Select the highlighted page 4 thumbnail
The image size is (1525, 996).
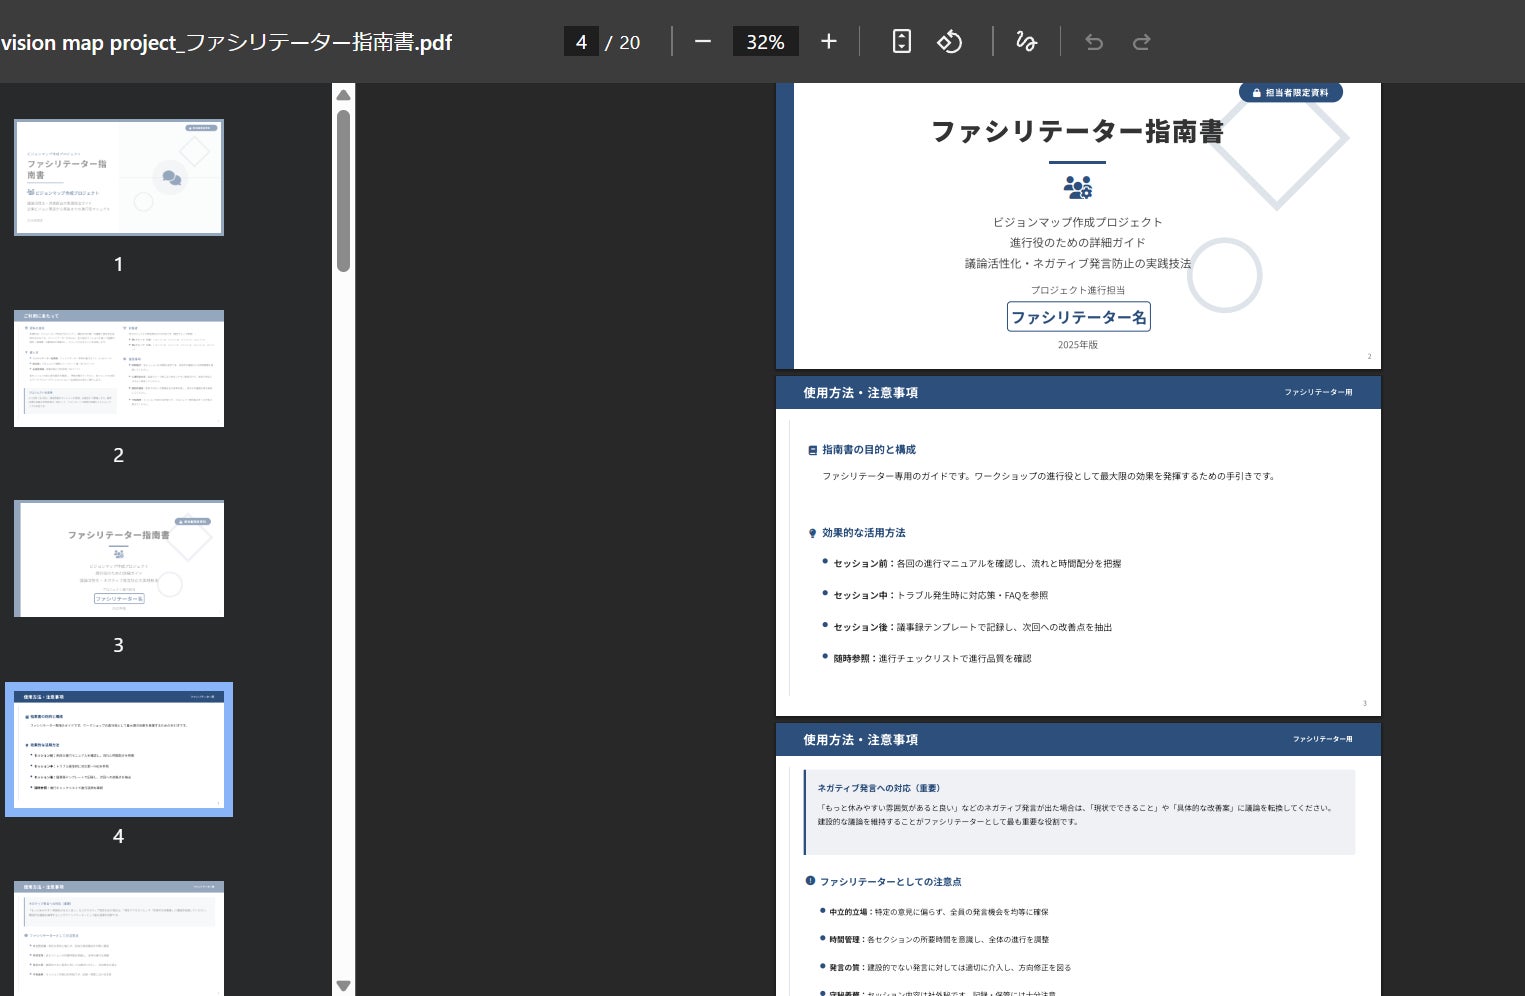(x=118, y=750)
